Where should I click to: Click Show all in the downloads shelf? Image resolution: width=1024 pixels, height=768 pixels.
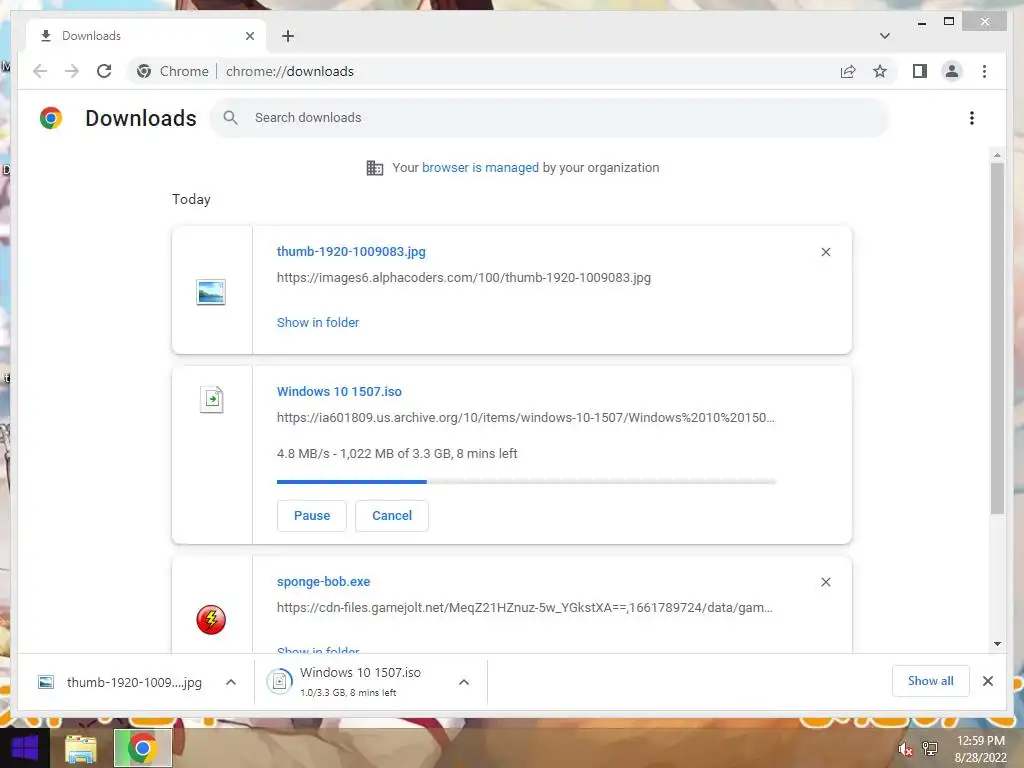pyautogui.click(x=931, y=681)
